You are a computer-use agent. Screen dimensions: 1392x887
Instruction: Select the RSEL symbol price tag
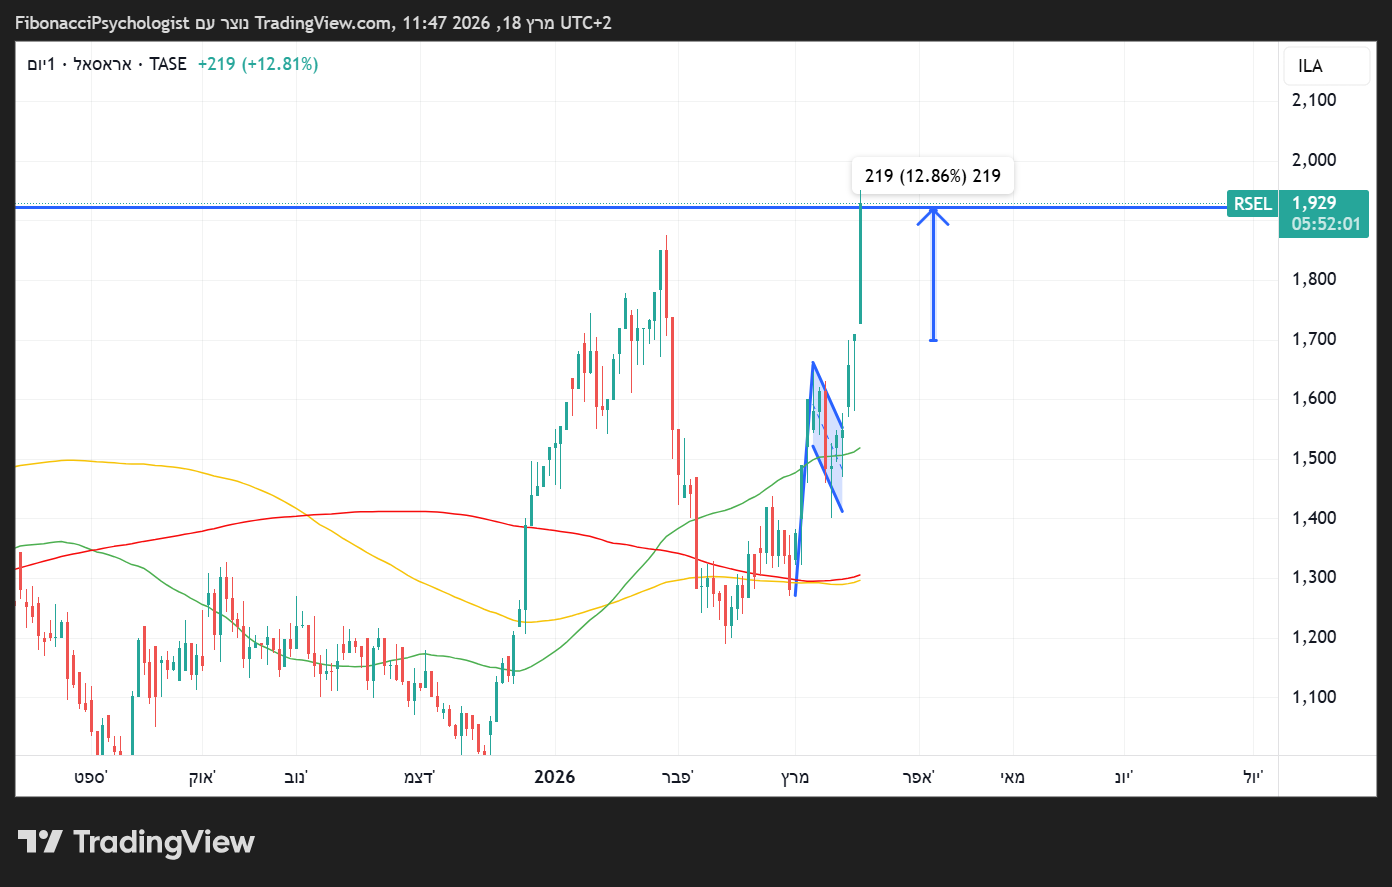1252,204
